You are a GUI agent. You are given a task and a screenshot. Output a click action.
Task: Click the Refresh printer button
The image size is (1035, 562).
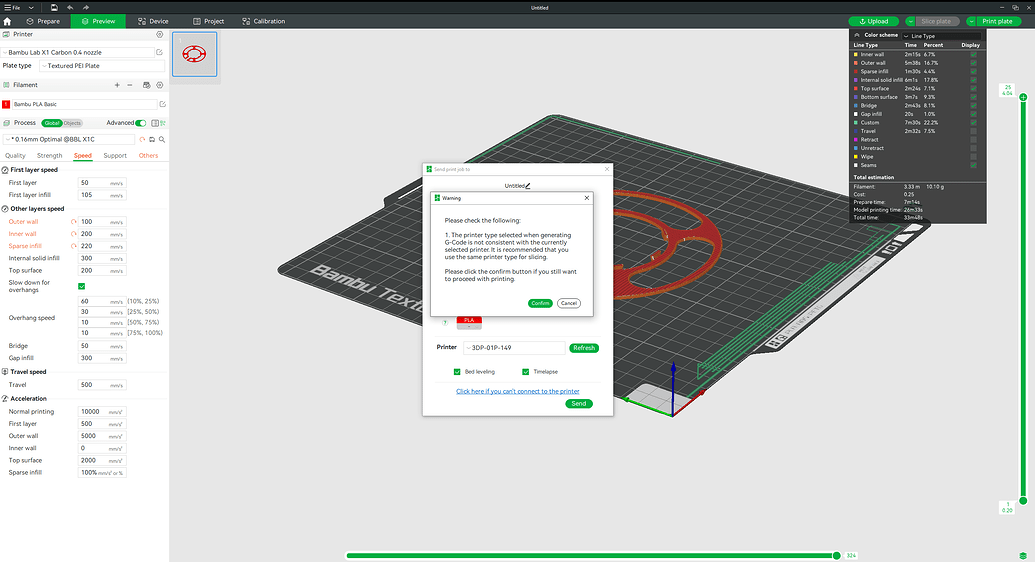584,348
